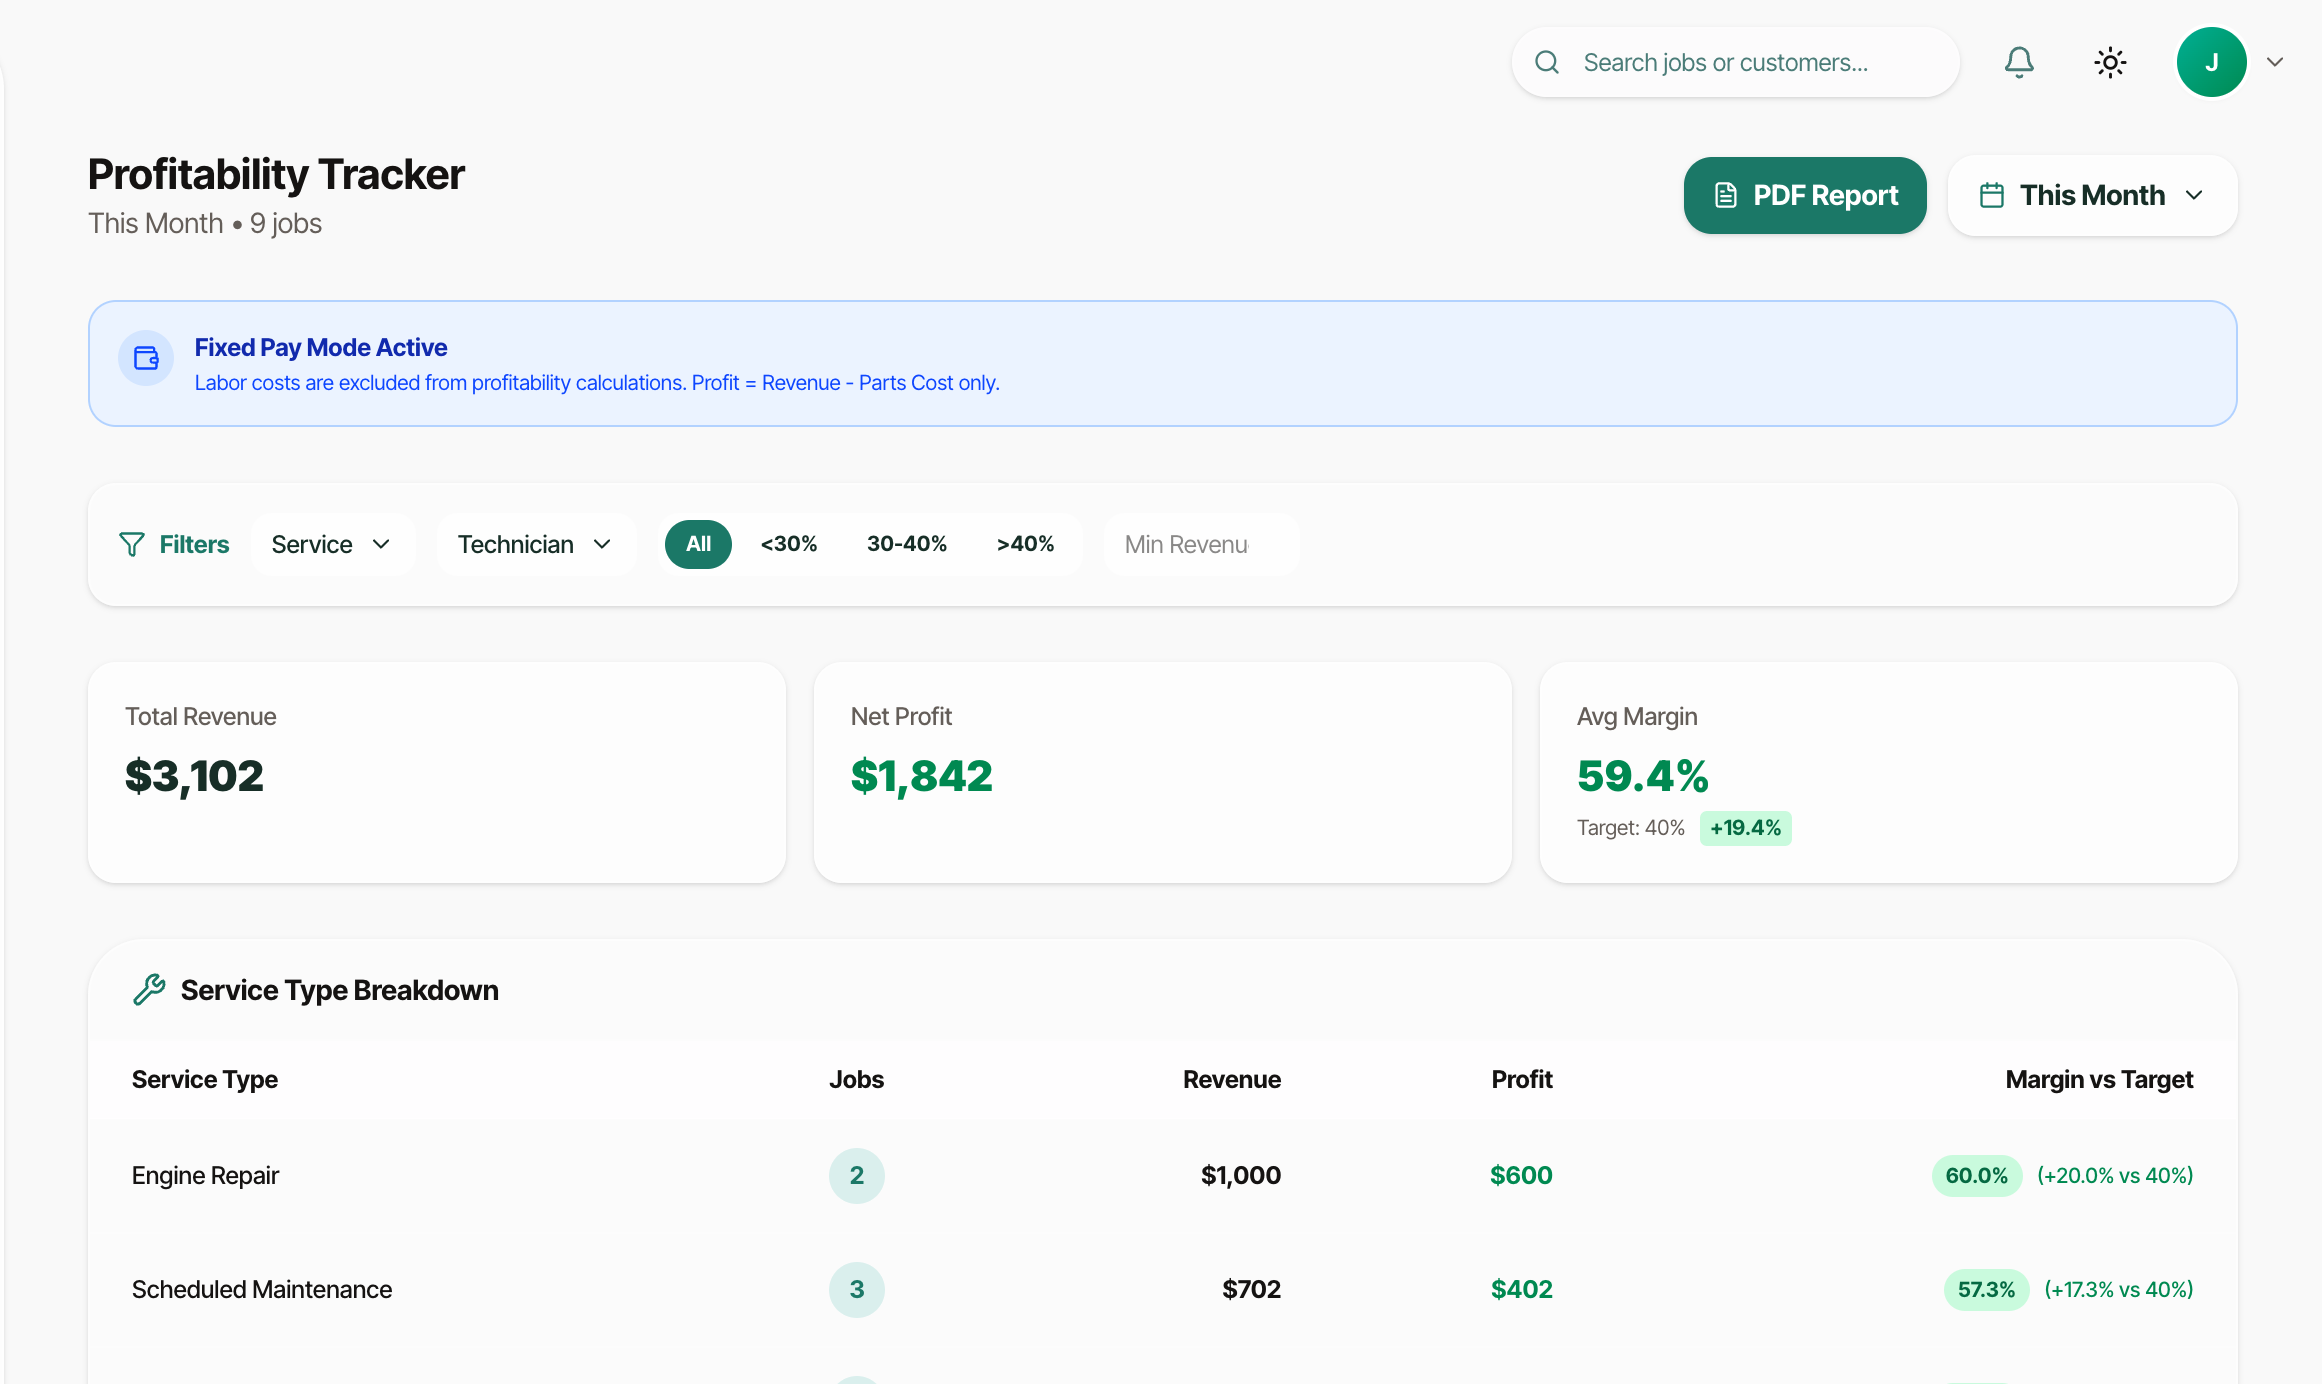
Task: Click the document icon on PDF Report
Action: pyautogui.click(x=1725, y=195)
